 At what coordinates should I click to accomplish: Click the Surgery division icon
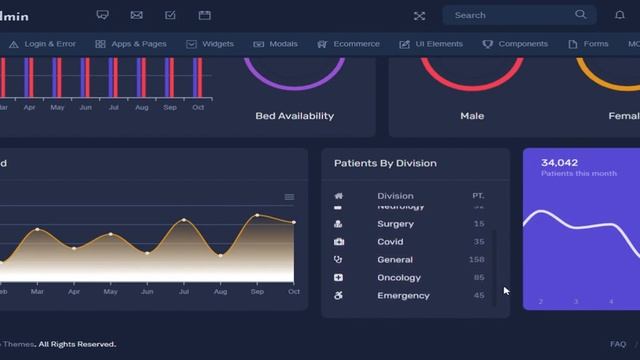(x=338, y=224)
